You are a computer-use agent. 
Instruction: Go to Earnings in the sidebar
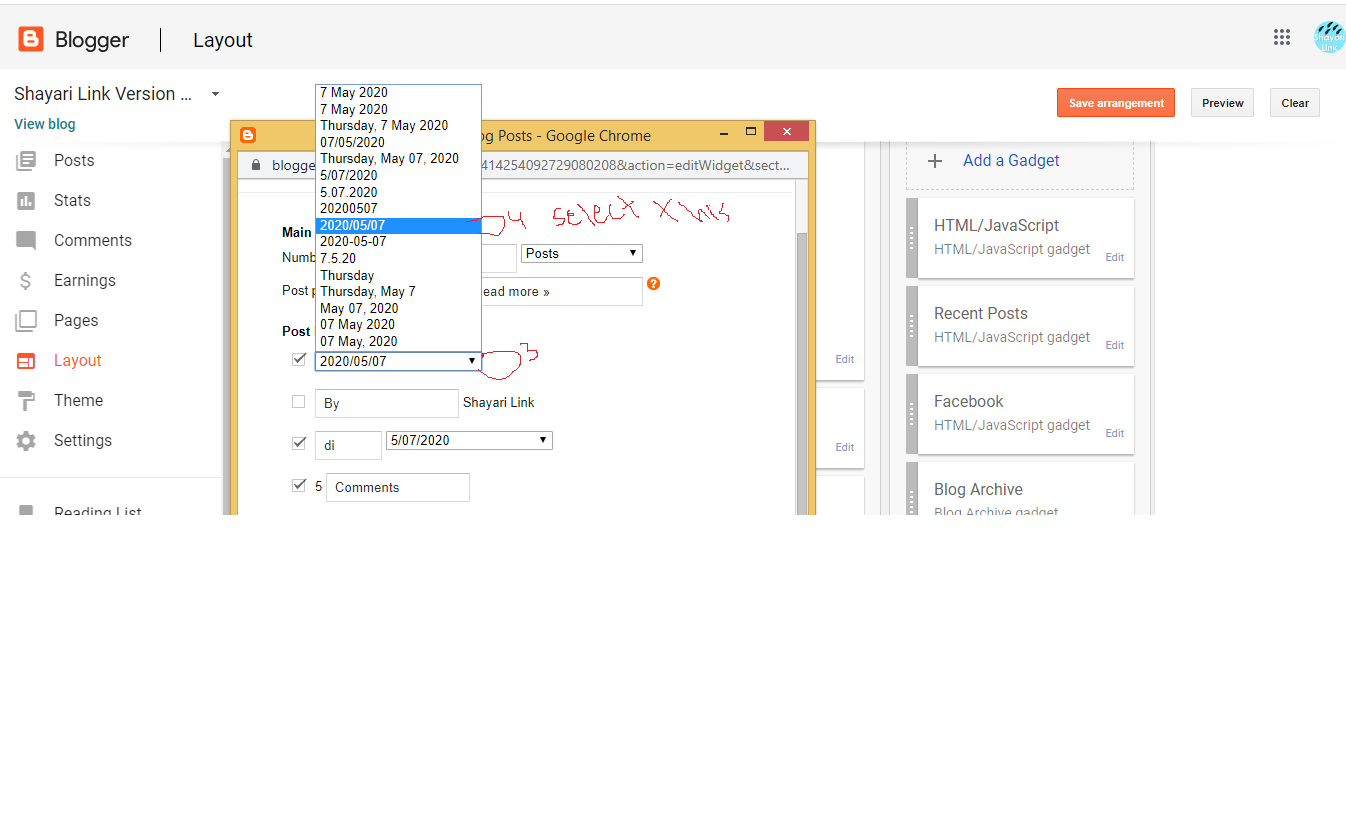coord(85,281)
